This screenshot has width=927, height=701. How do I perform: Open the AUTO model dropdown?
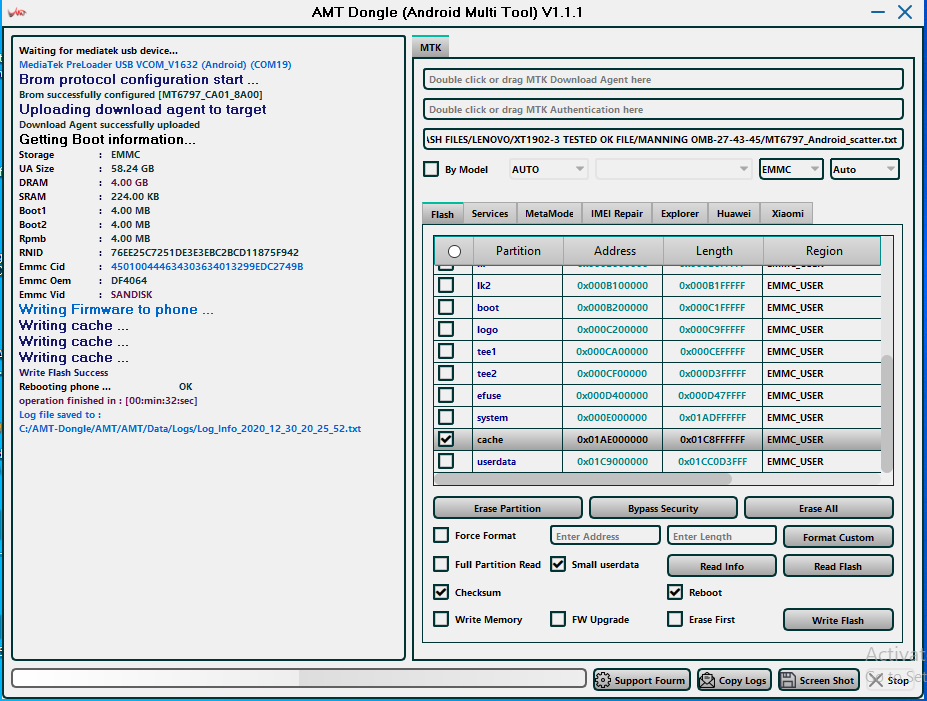[x=549, y=169]
